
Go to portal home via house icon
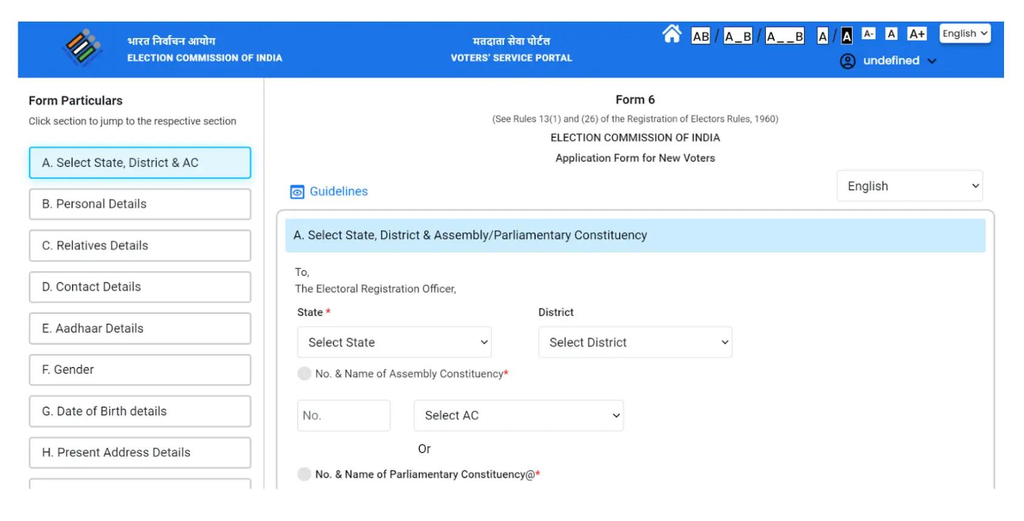click(671, 34)
